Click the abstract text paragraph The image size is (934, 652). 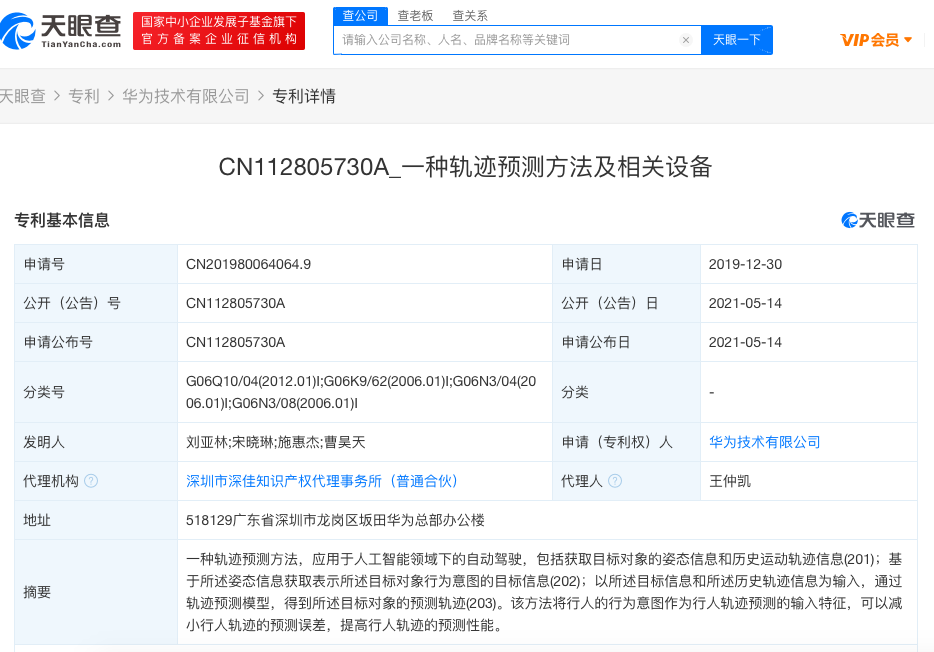point(544,592)
